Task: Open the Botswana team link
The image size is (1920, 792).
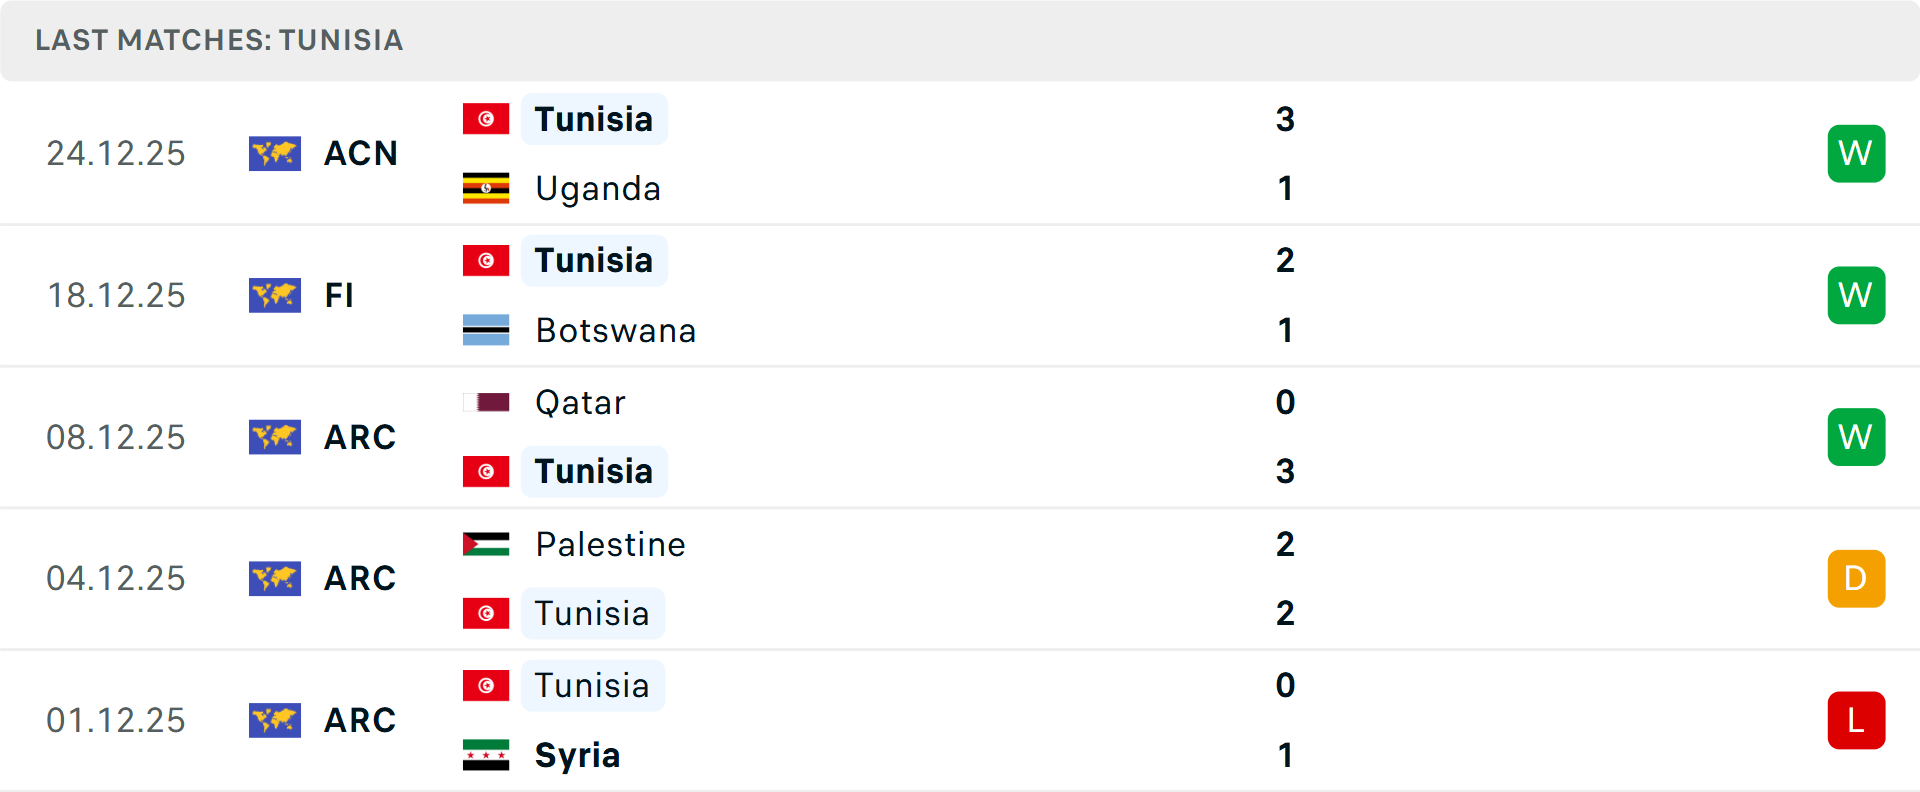Action: click(615, 330)
